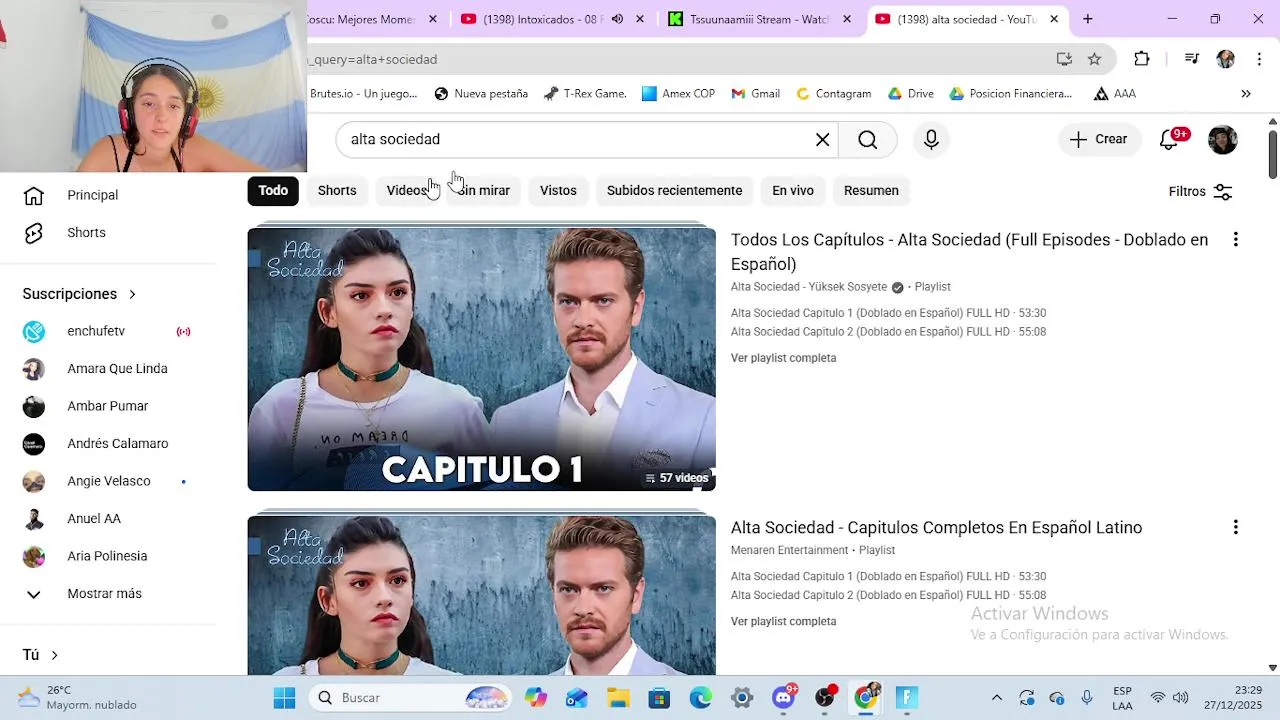1280x720 pixels.
Task: Select the Todo filter chip
Action: pyautogui.click(x=273, y=191)
